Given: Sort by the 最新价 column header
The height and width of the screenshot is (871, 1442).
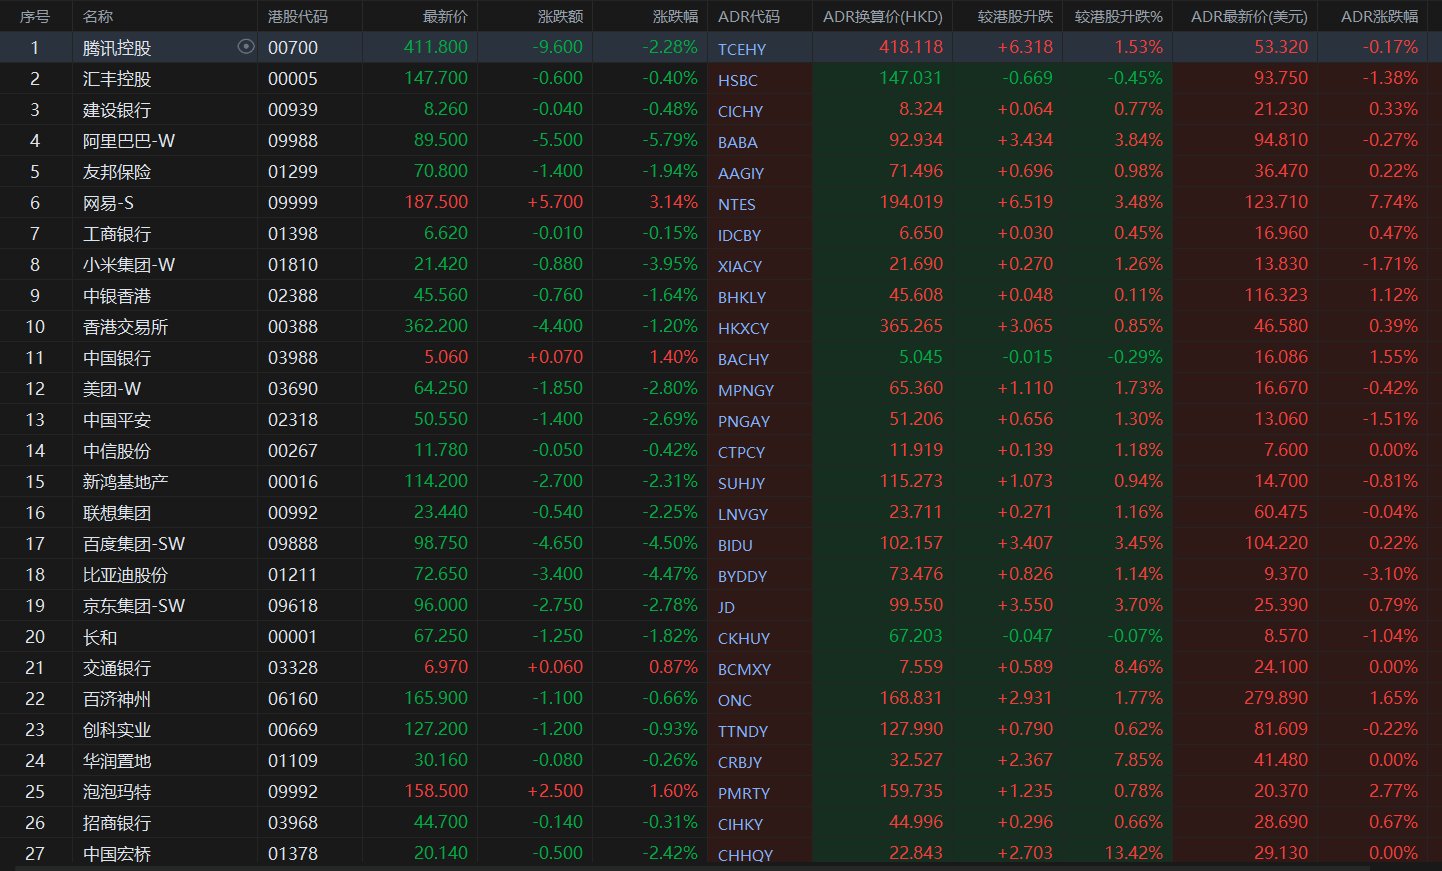Looking at the screenshot, I should click(x=445, y=17).
